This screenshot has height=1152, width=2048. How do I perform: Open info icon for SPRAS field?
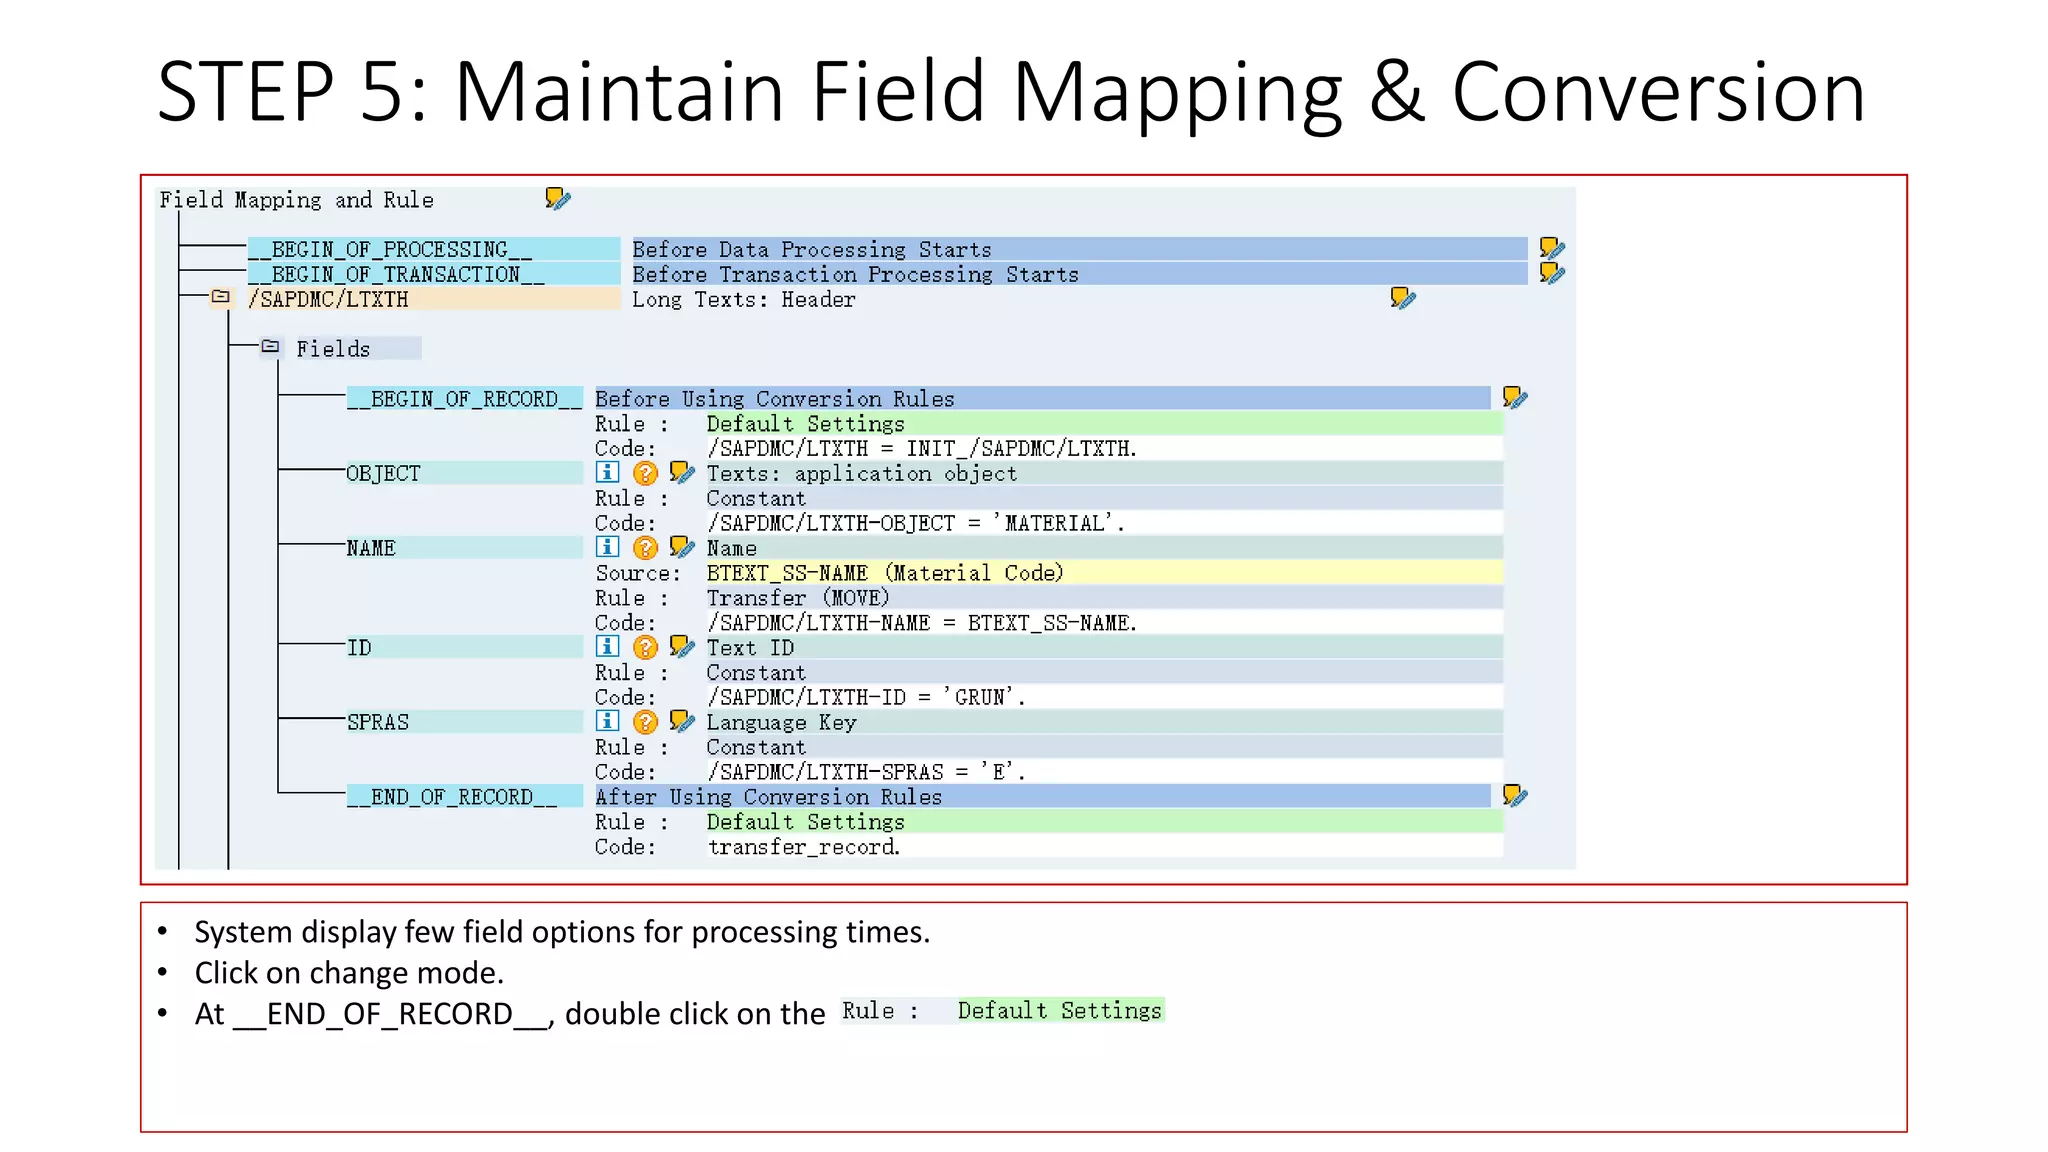tap(607, 721)
